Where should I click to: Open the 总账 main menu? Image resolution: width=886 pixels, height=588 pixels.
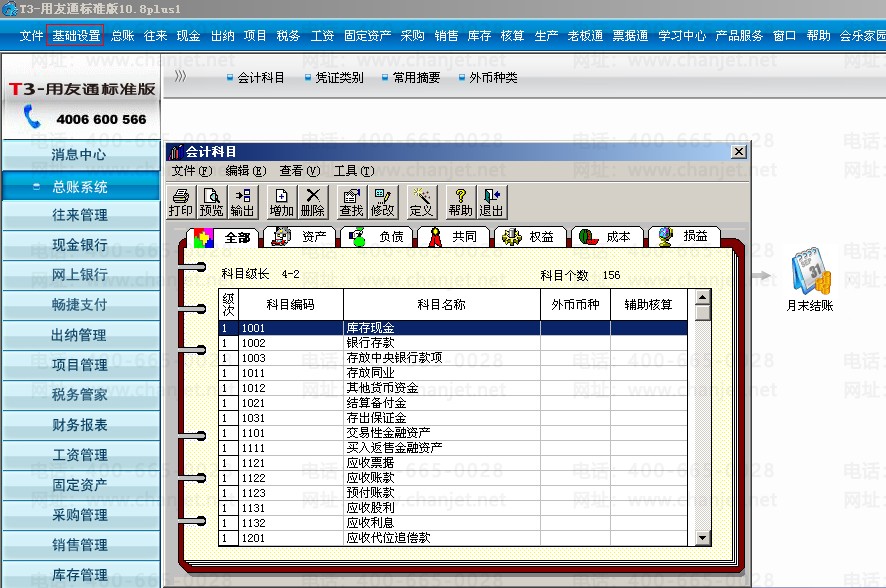(123, 36)
